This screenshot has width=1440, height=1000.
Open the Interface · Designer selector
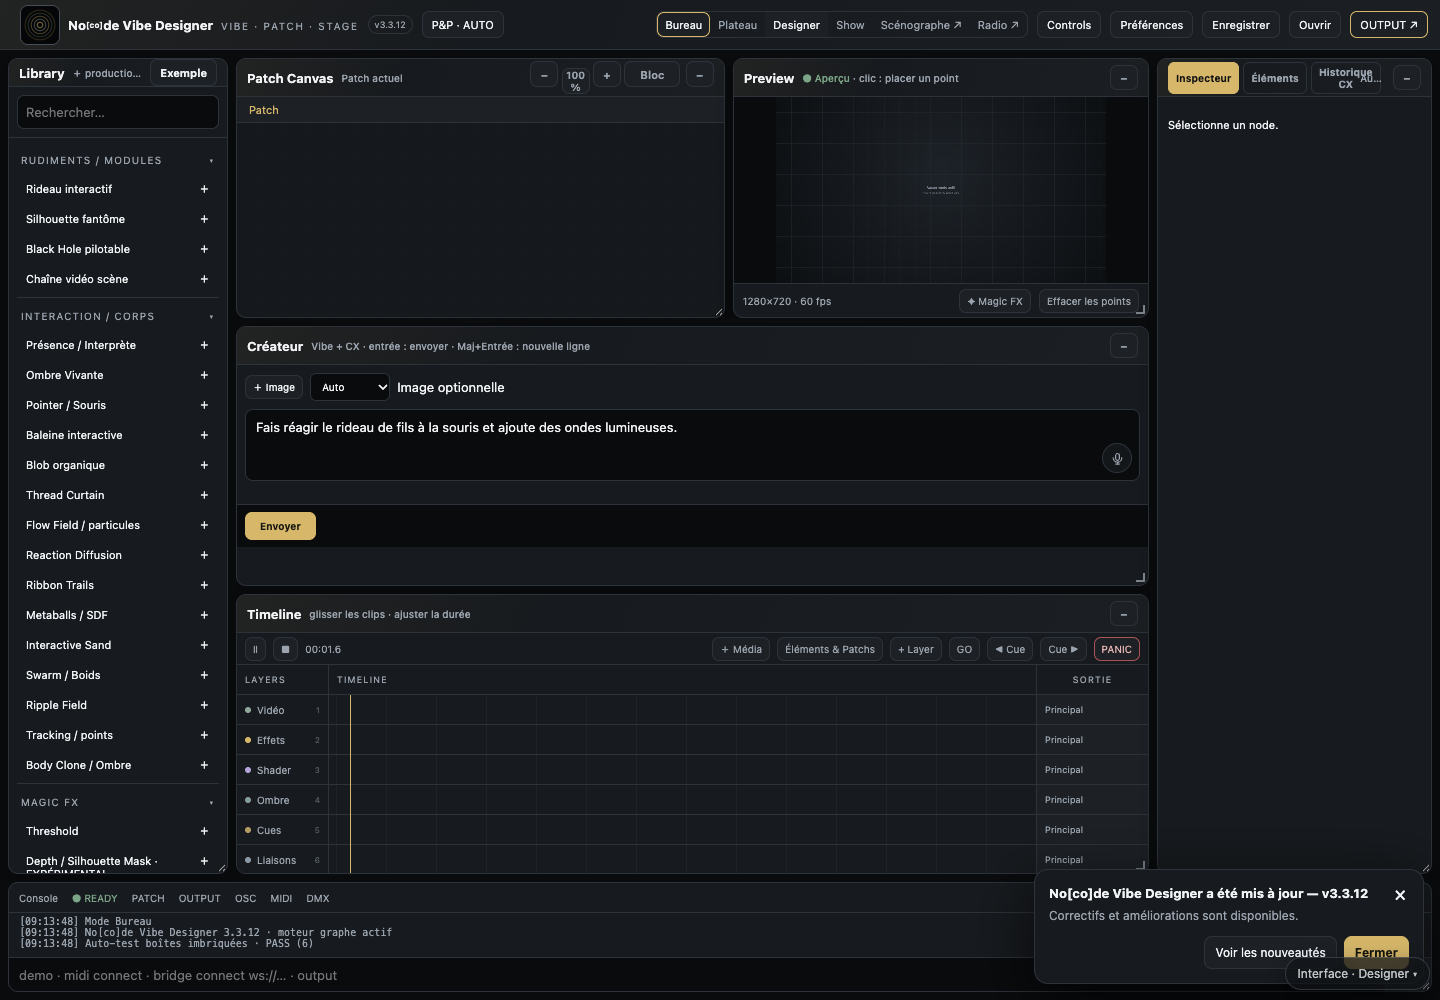(1357, 974)
